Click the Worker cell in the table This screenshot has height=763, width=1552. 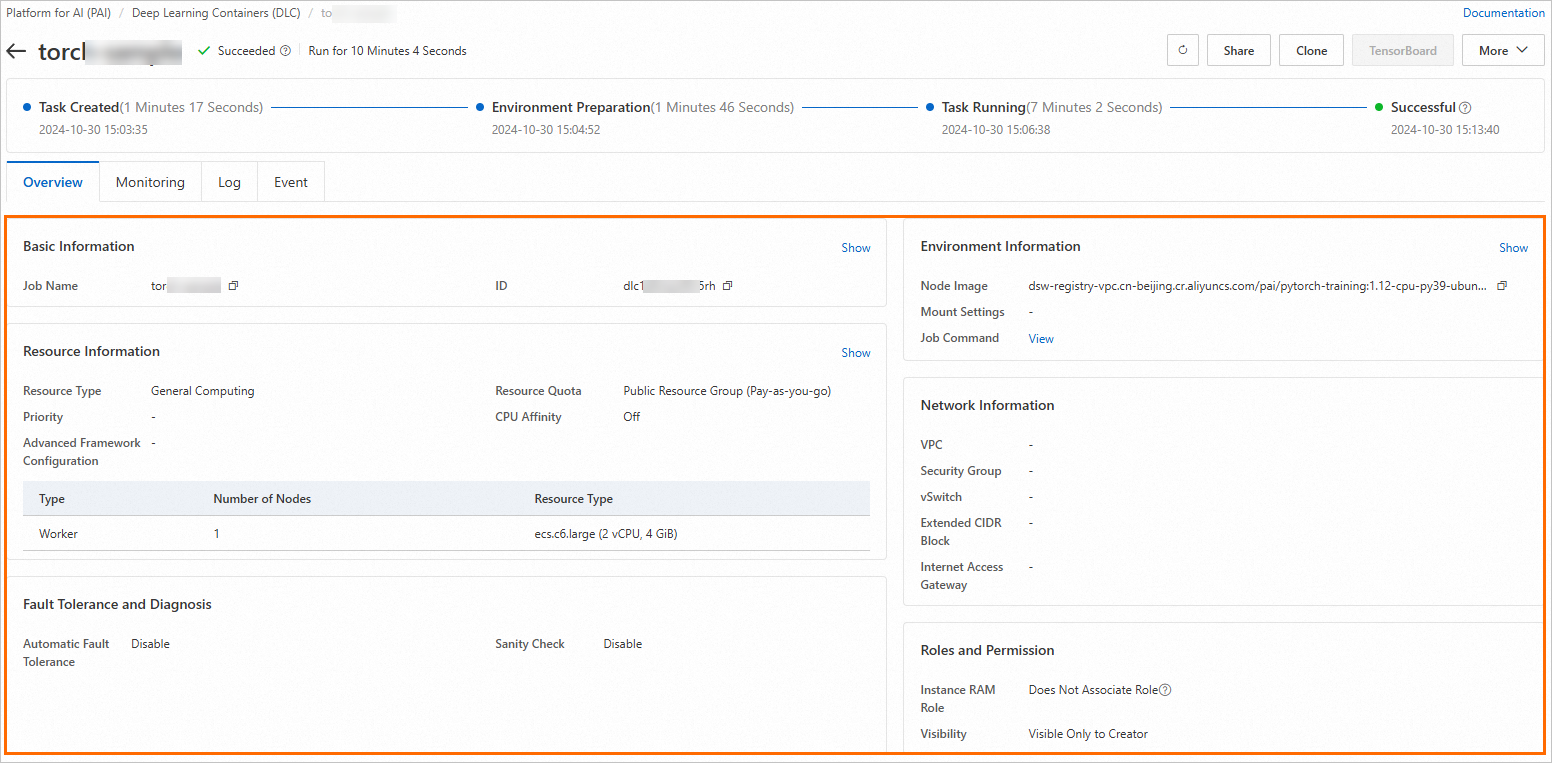(x=58, y=534)
